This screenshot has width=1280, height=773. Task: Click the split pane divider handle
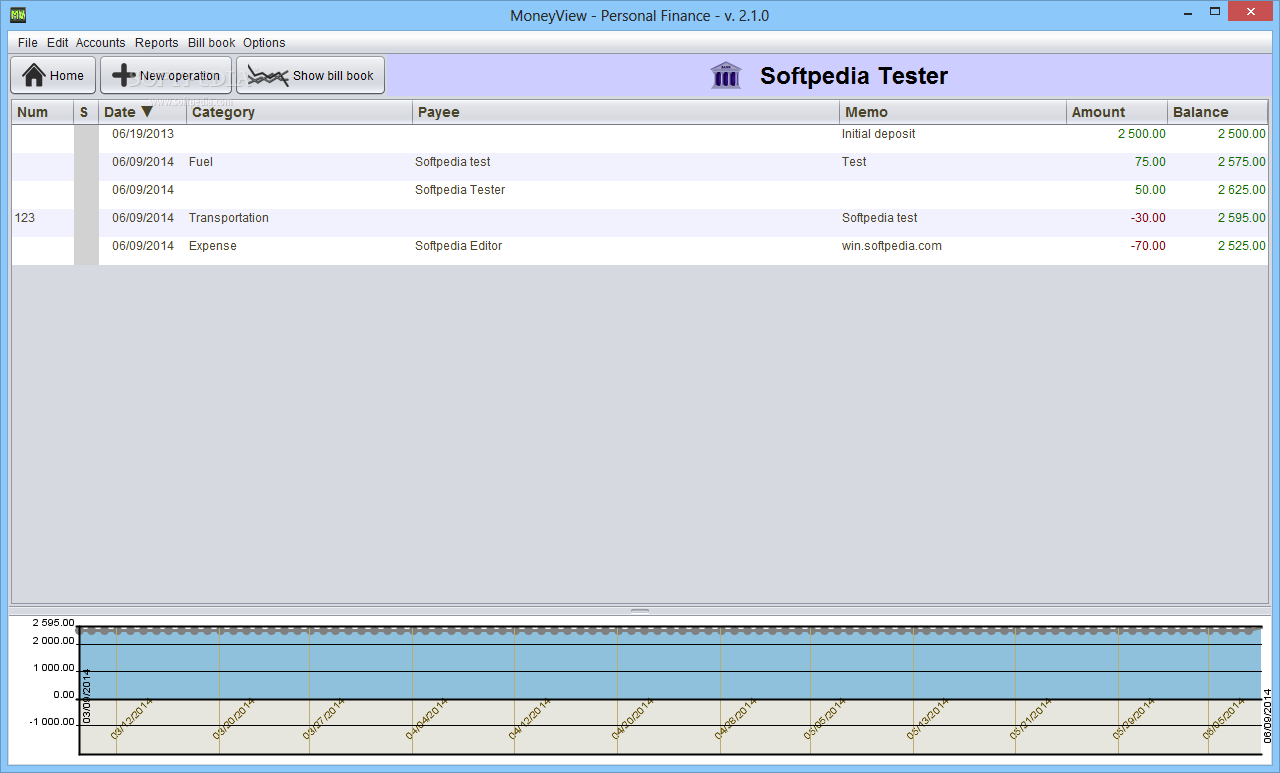click(x=640, y=610)
